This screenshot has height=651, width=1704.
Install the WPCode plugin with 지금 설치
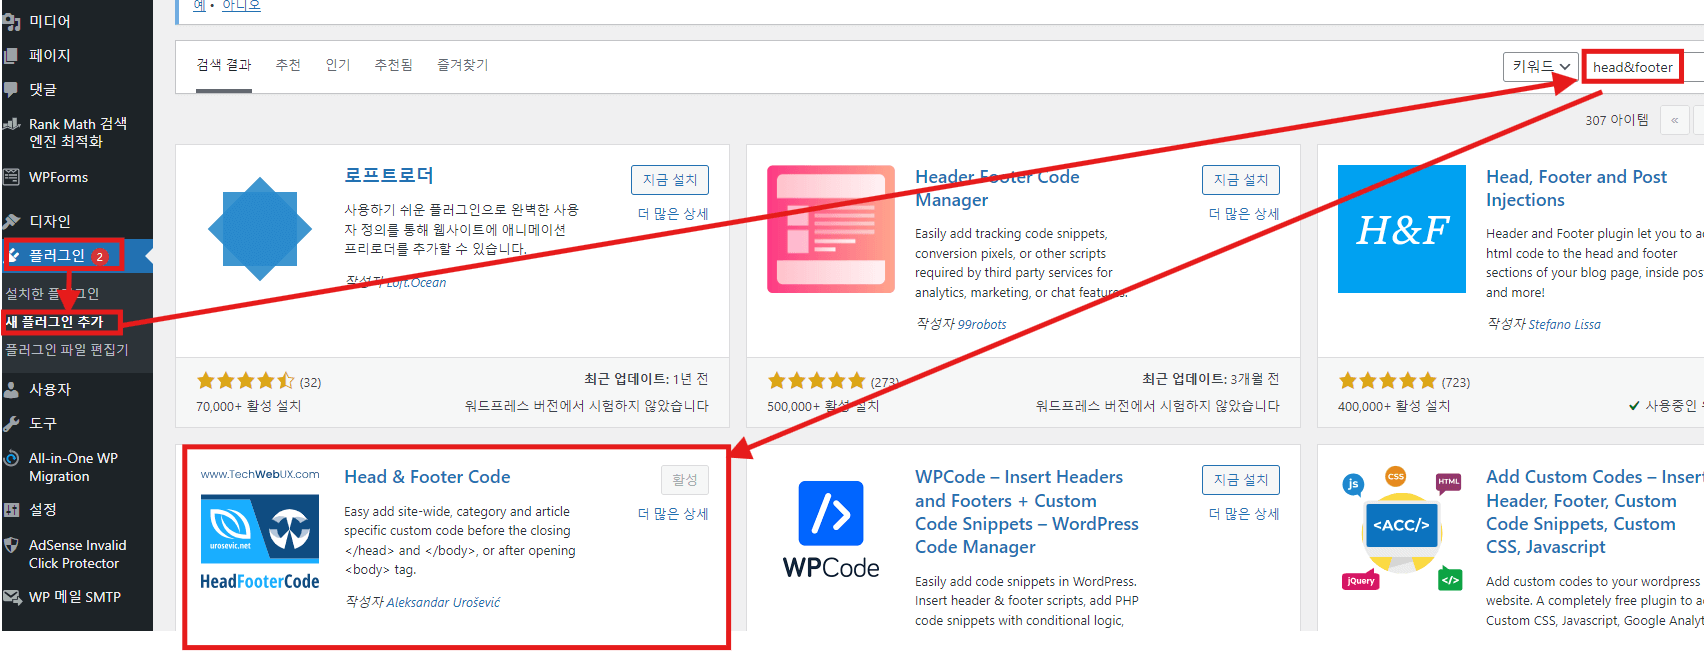click(1241, 480)
